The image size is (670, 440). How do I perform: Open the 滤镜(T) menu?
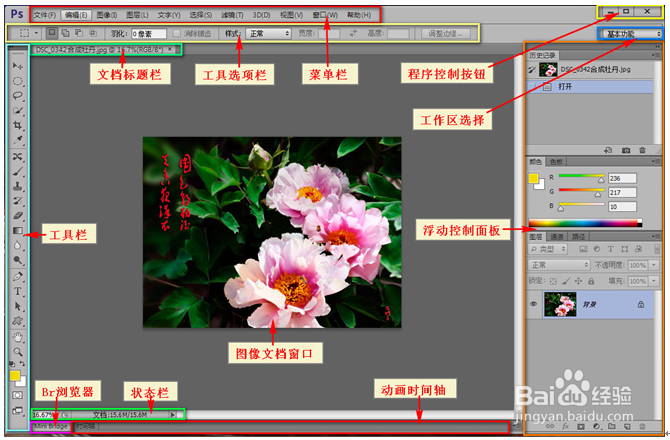232,15
